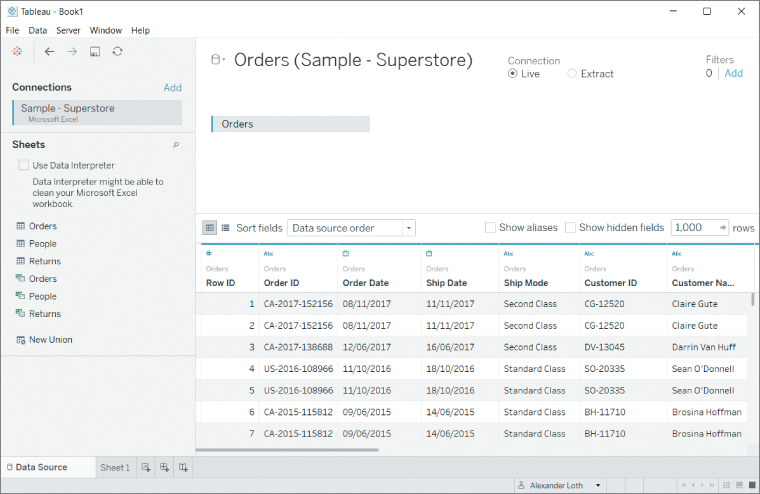This screenshot has width=760, height=494.
Task: Open the Data menu
Action: (38, 31)
